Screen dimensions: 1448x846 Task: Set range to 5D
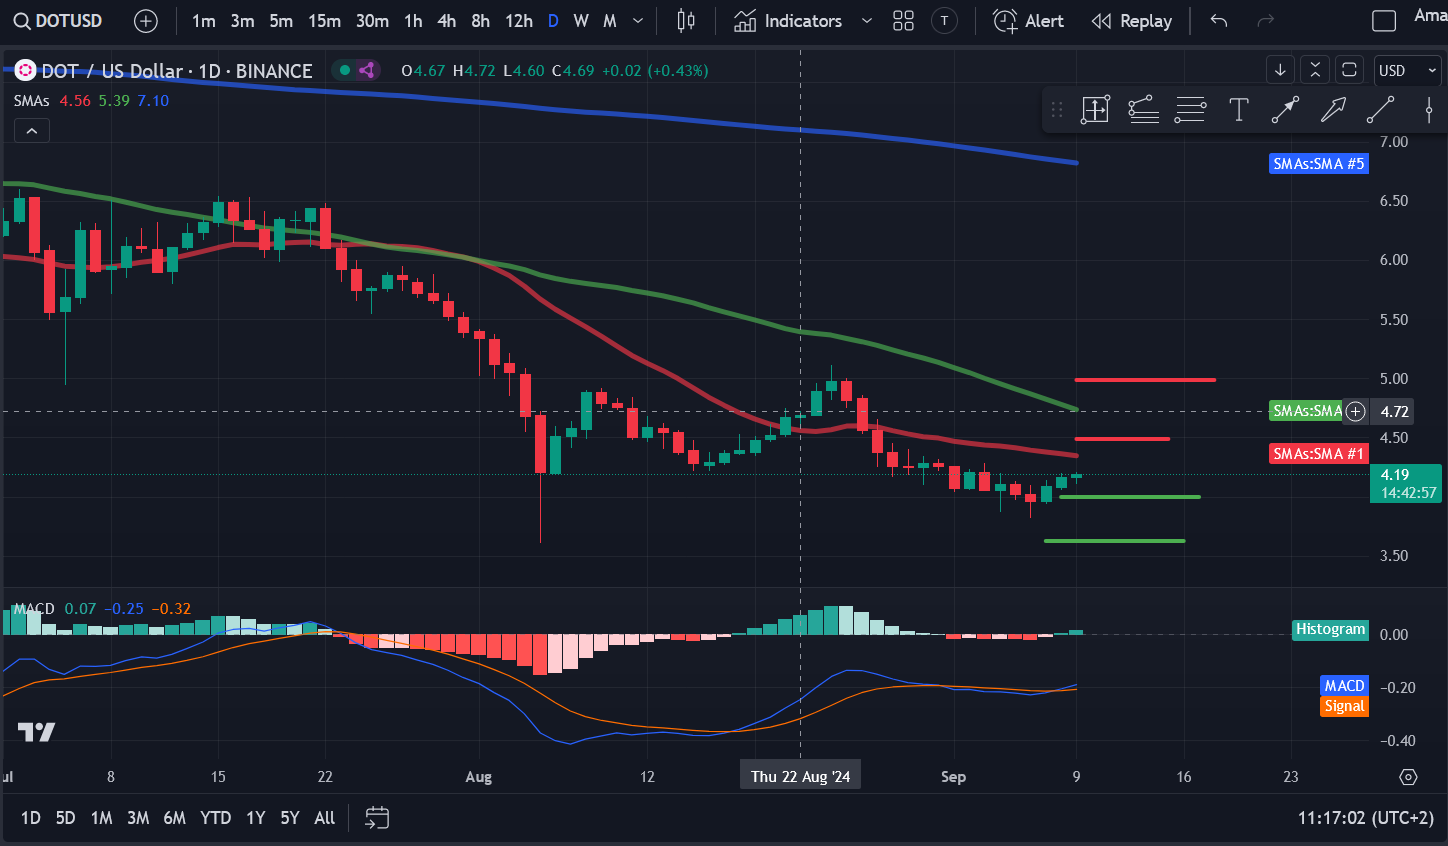pos(65,818)
